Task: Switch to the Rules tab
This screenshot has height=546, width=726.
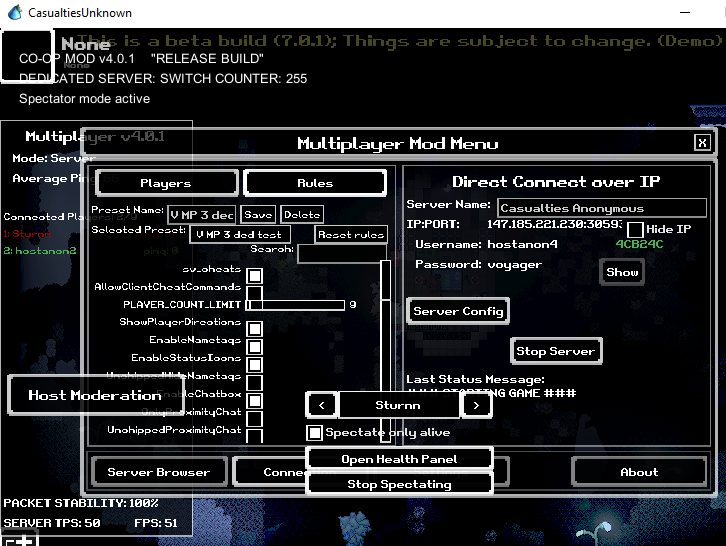Action: [315, 183]
